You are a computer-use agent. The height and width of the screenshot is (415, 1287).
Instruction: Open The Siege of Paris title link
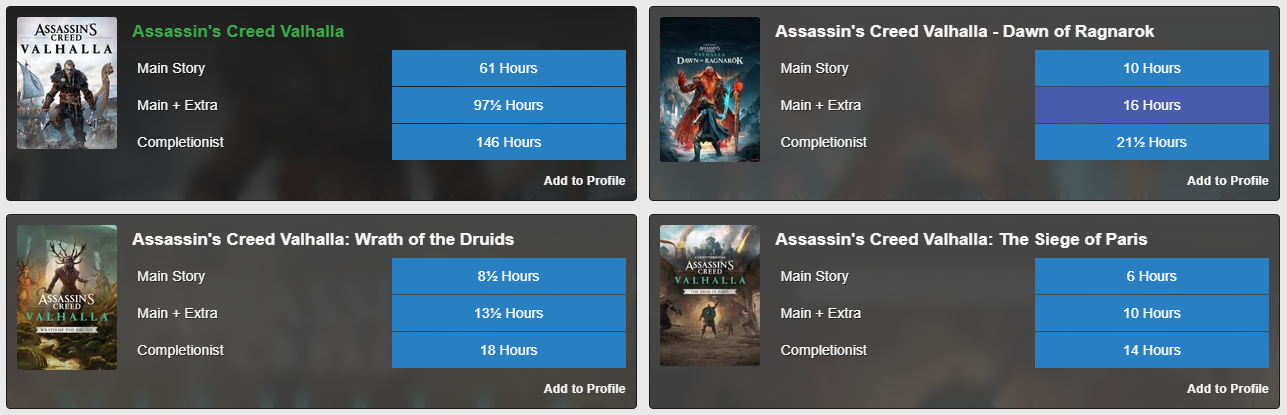[961, 240]
